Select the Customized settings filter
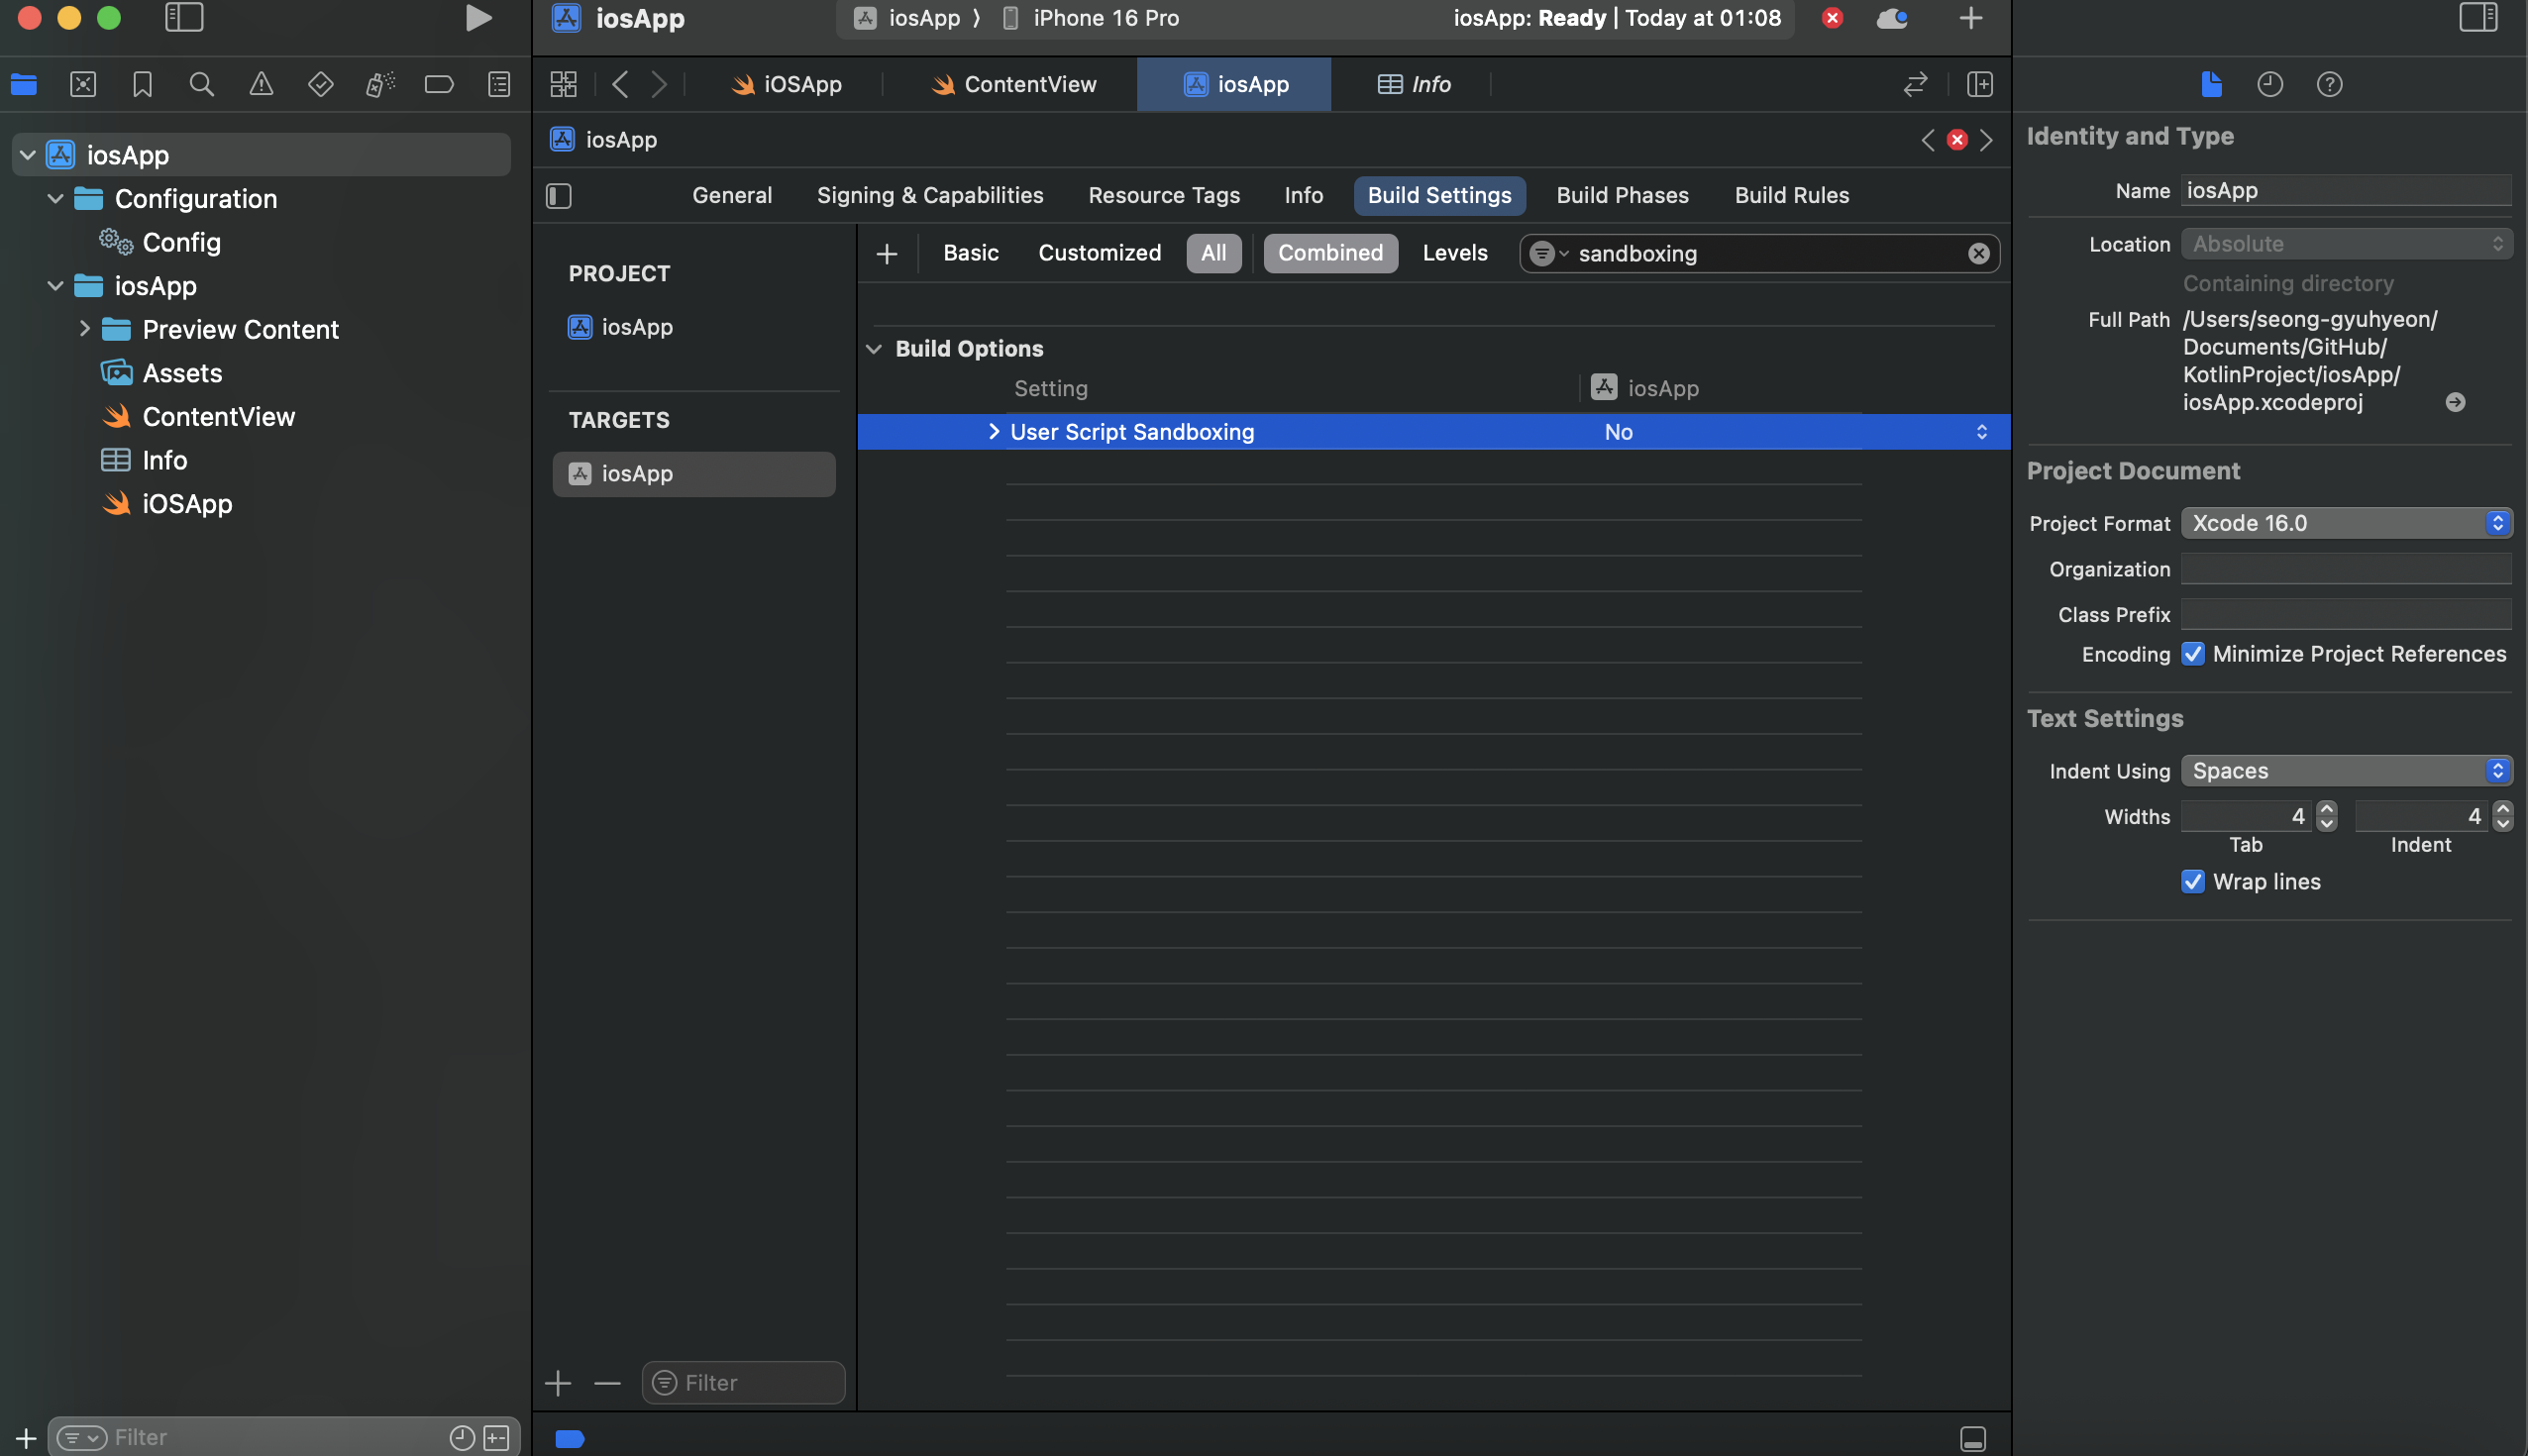The image size is (2528, 1456). point(1099,253)
